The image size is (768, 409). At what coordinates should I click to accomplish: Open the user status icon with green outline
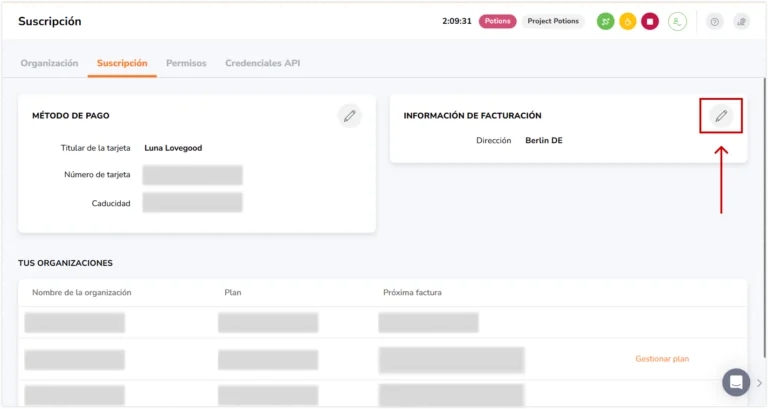pyautogui.click(x=677, y=22)
